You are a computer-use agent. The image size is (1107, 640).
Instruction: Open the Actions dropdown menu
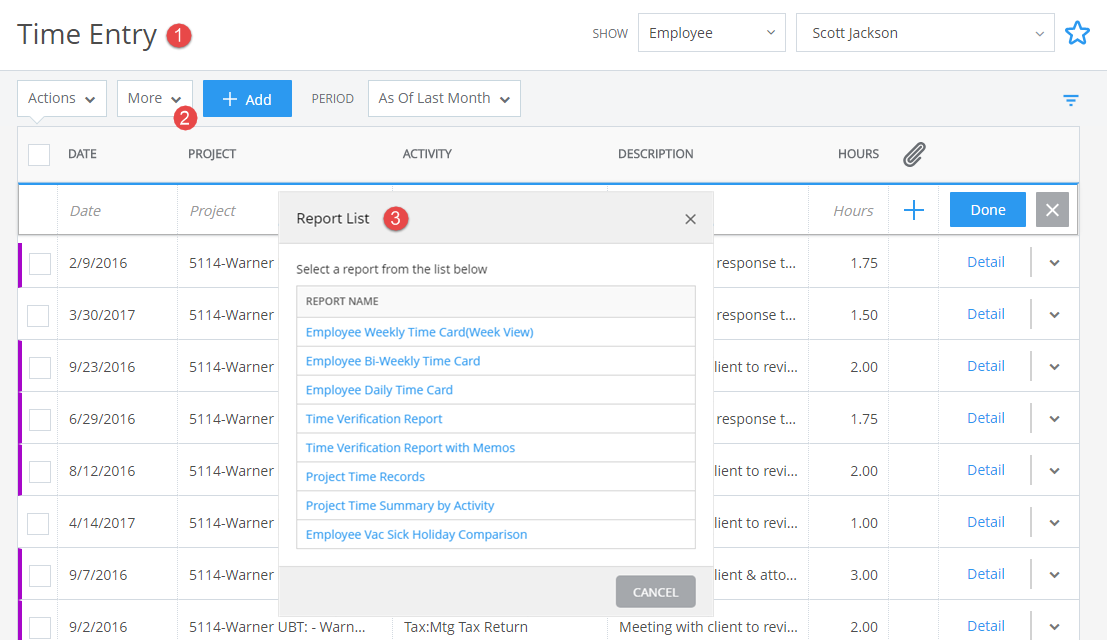[x=62, y=98]
